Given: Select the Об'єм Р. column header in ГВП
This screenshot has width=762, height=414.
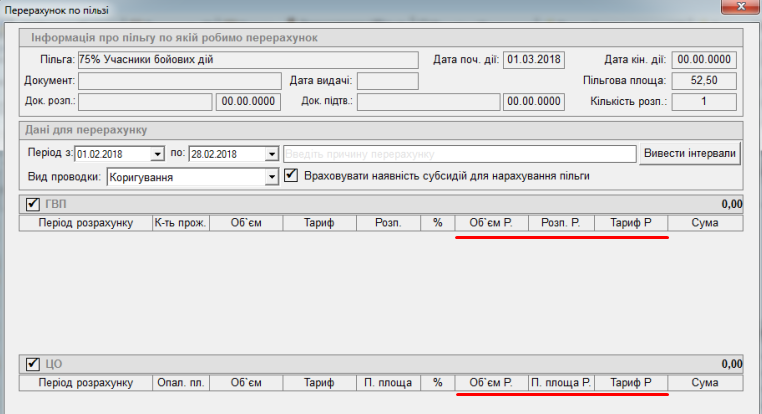Looking at the screenshot, I should click(x=491, y=223).
